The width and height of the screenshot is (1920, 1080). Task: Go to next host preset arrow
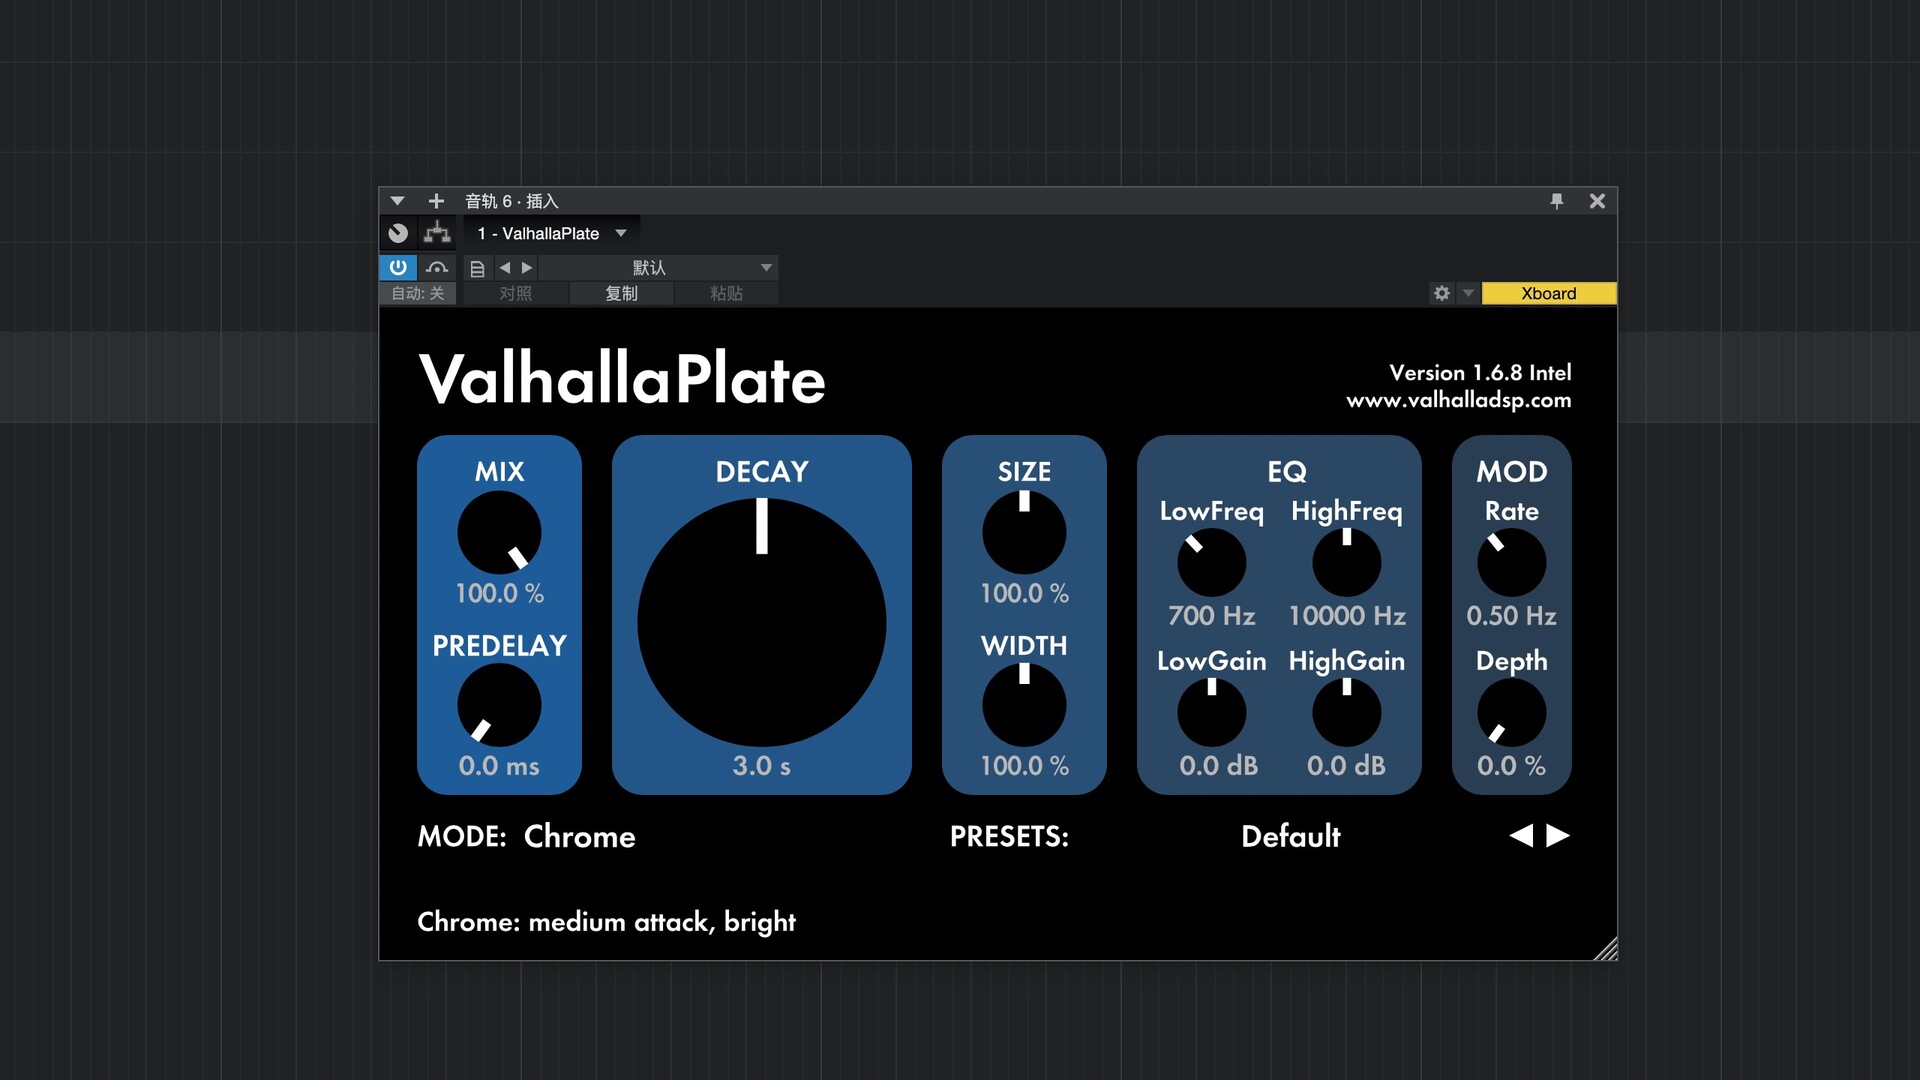[x=527, y=267]
